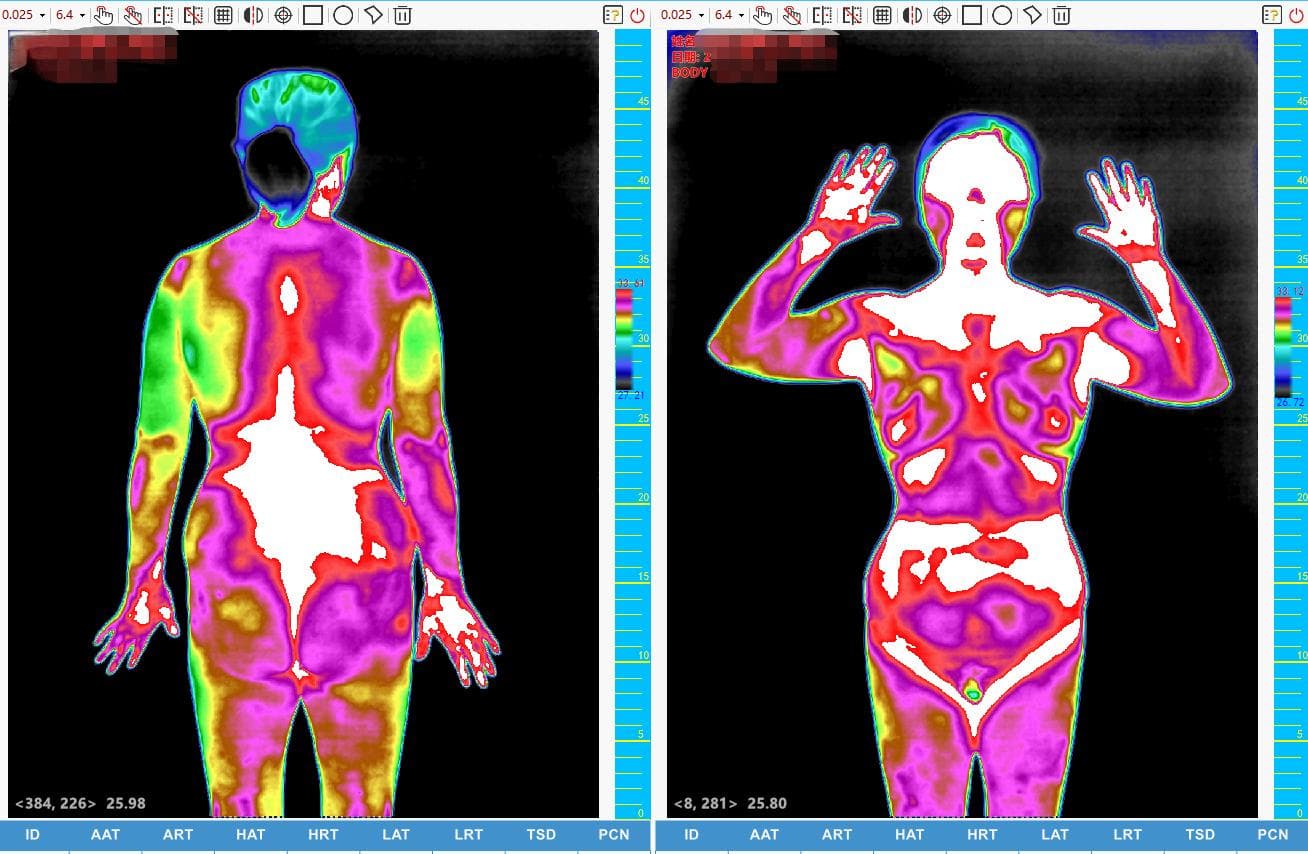Click the 15 mark on right temperature scale
Viewport: 1308px width, 854px height.
[1302, 576]
